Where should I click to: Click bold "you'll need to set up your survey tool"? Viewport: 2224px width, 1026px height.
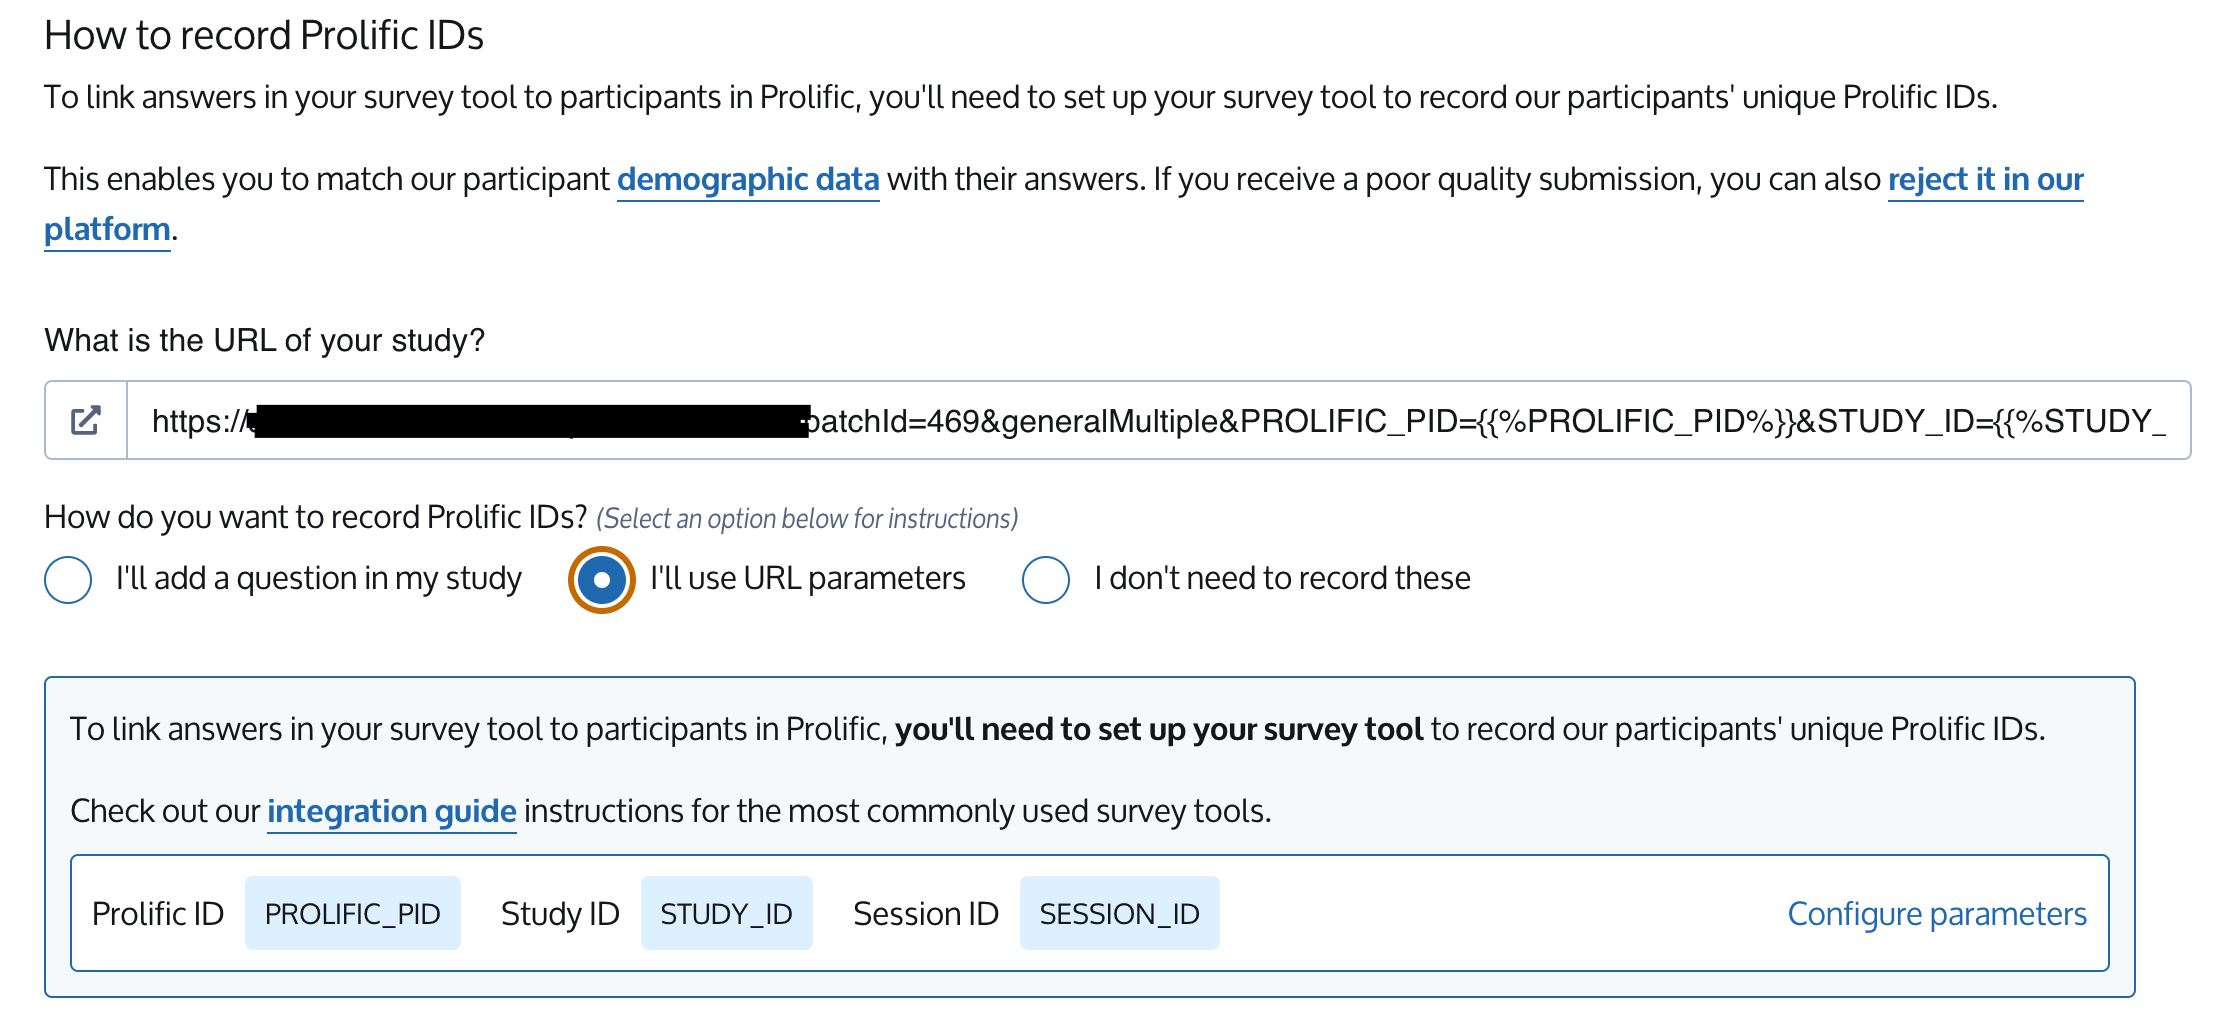coord(1159,729)
